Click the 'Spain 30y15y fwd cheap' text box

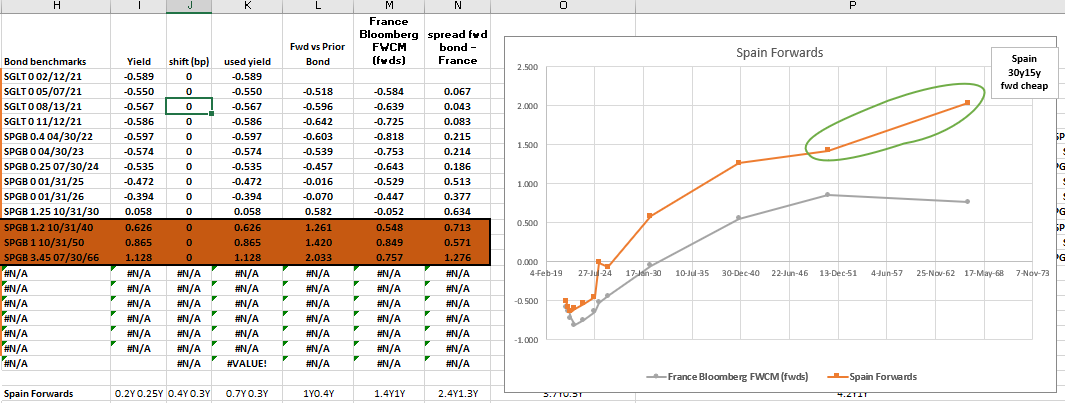pos(1023,72)
